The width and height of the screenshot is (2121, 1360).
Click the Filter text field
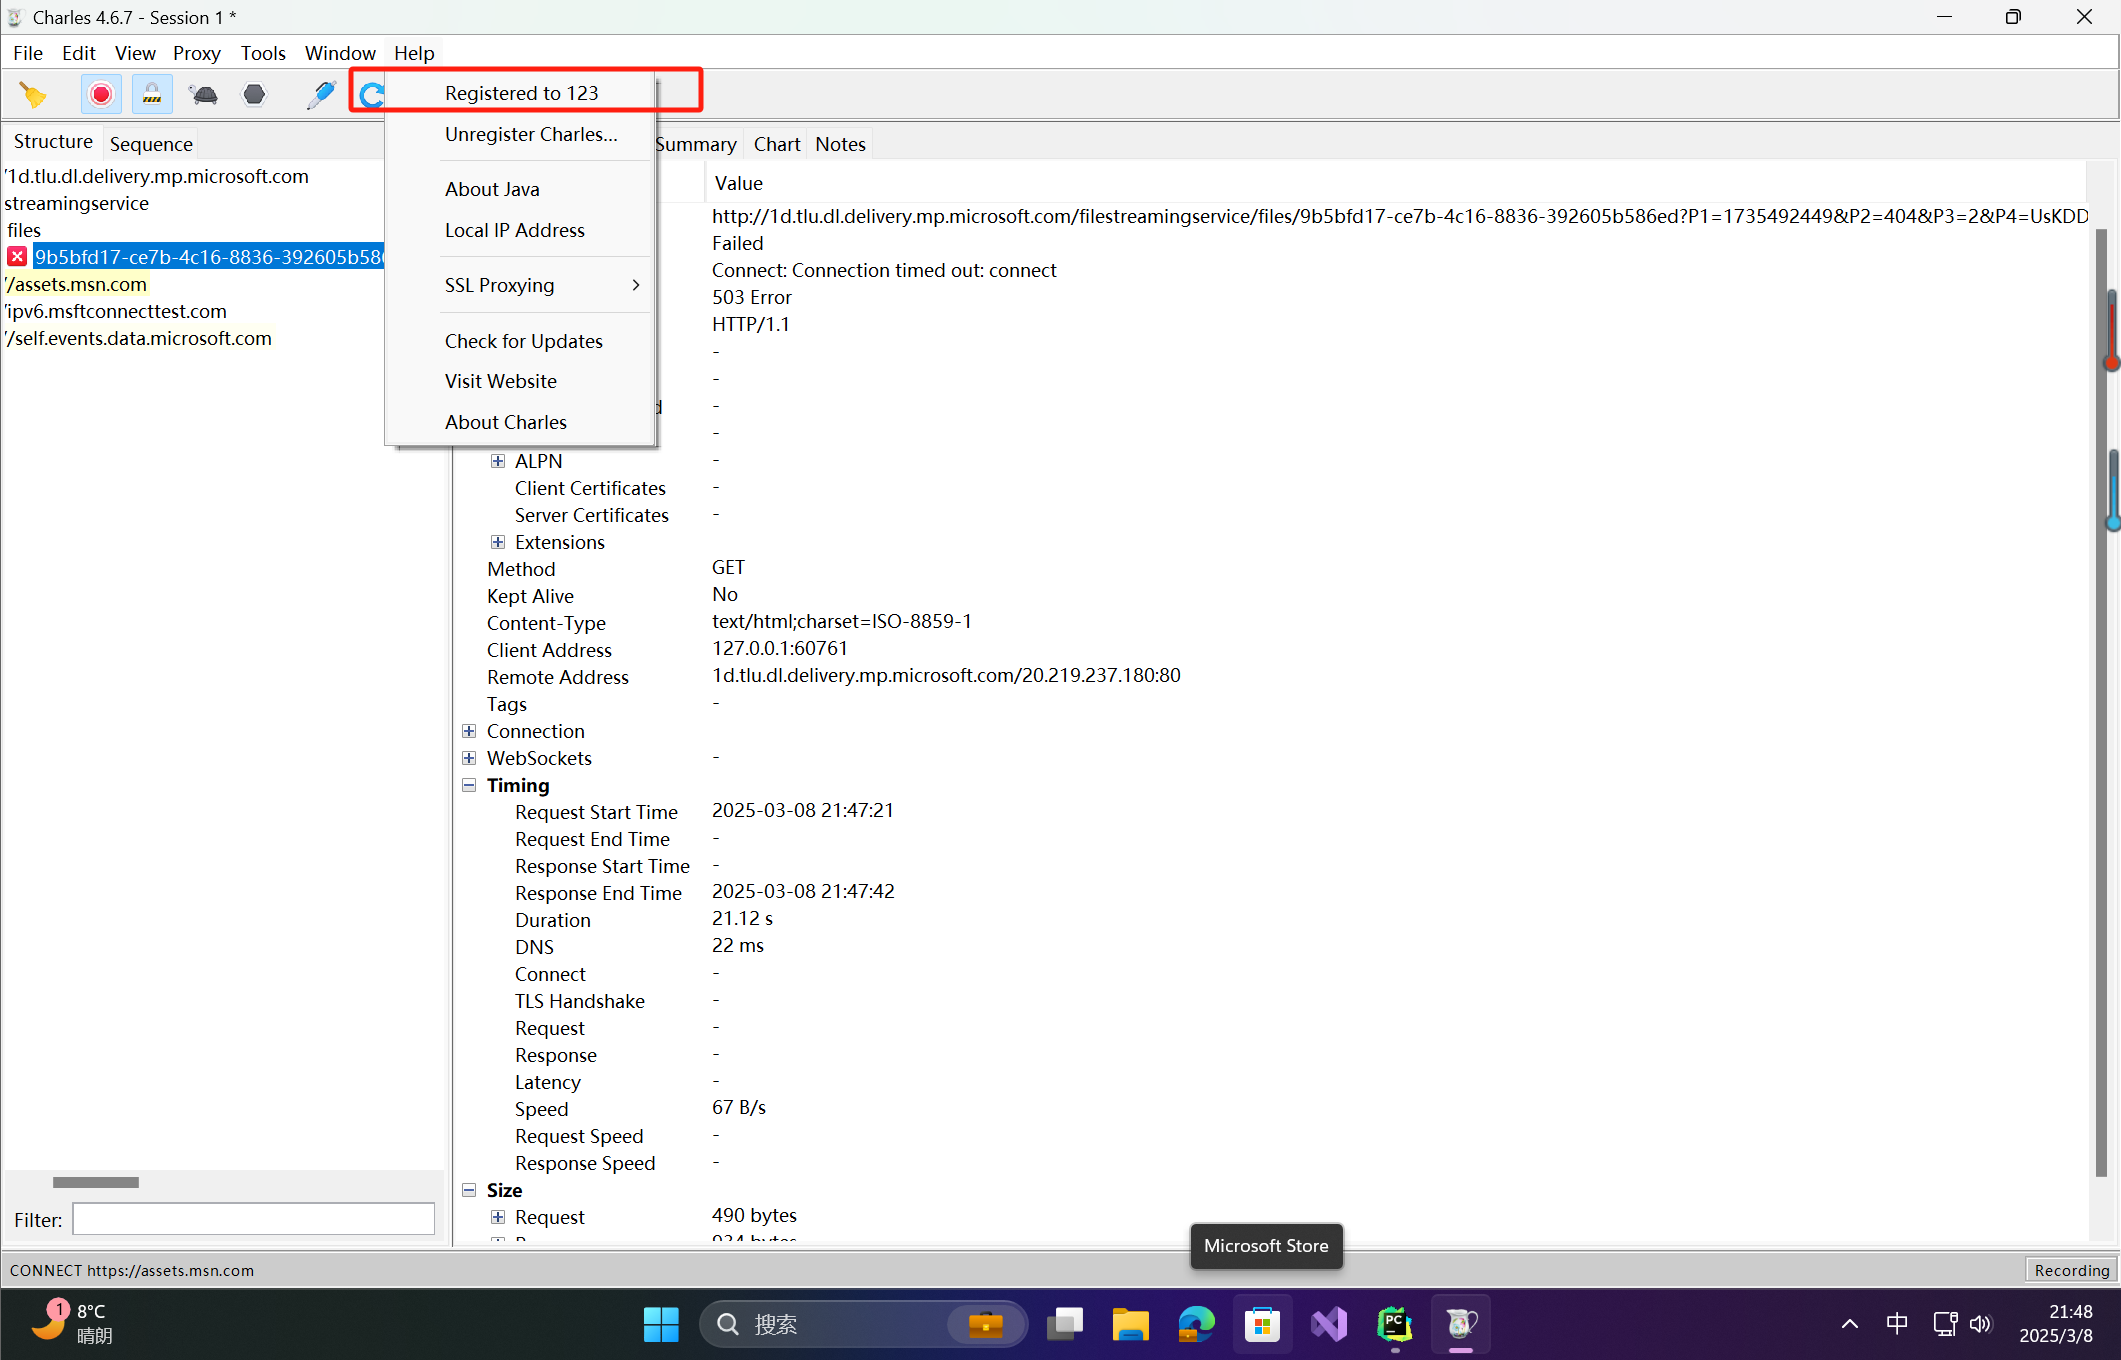253,1219
